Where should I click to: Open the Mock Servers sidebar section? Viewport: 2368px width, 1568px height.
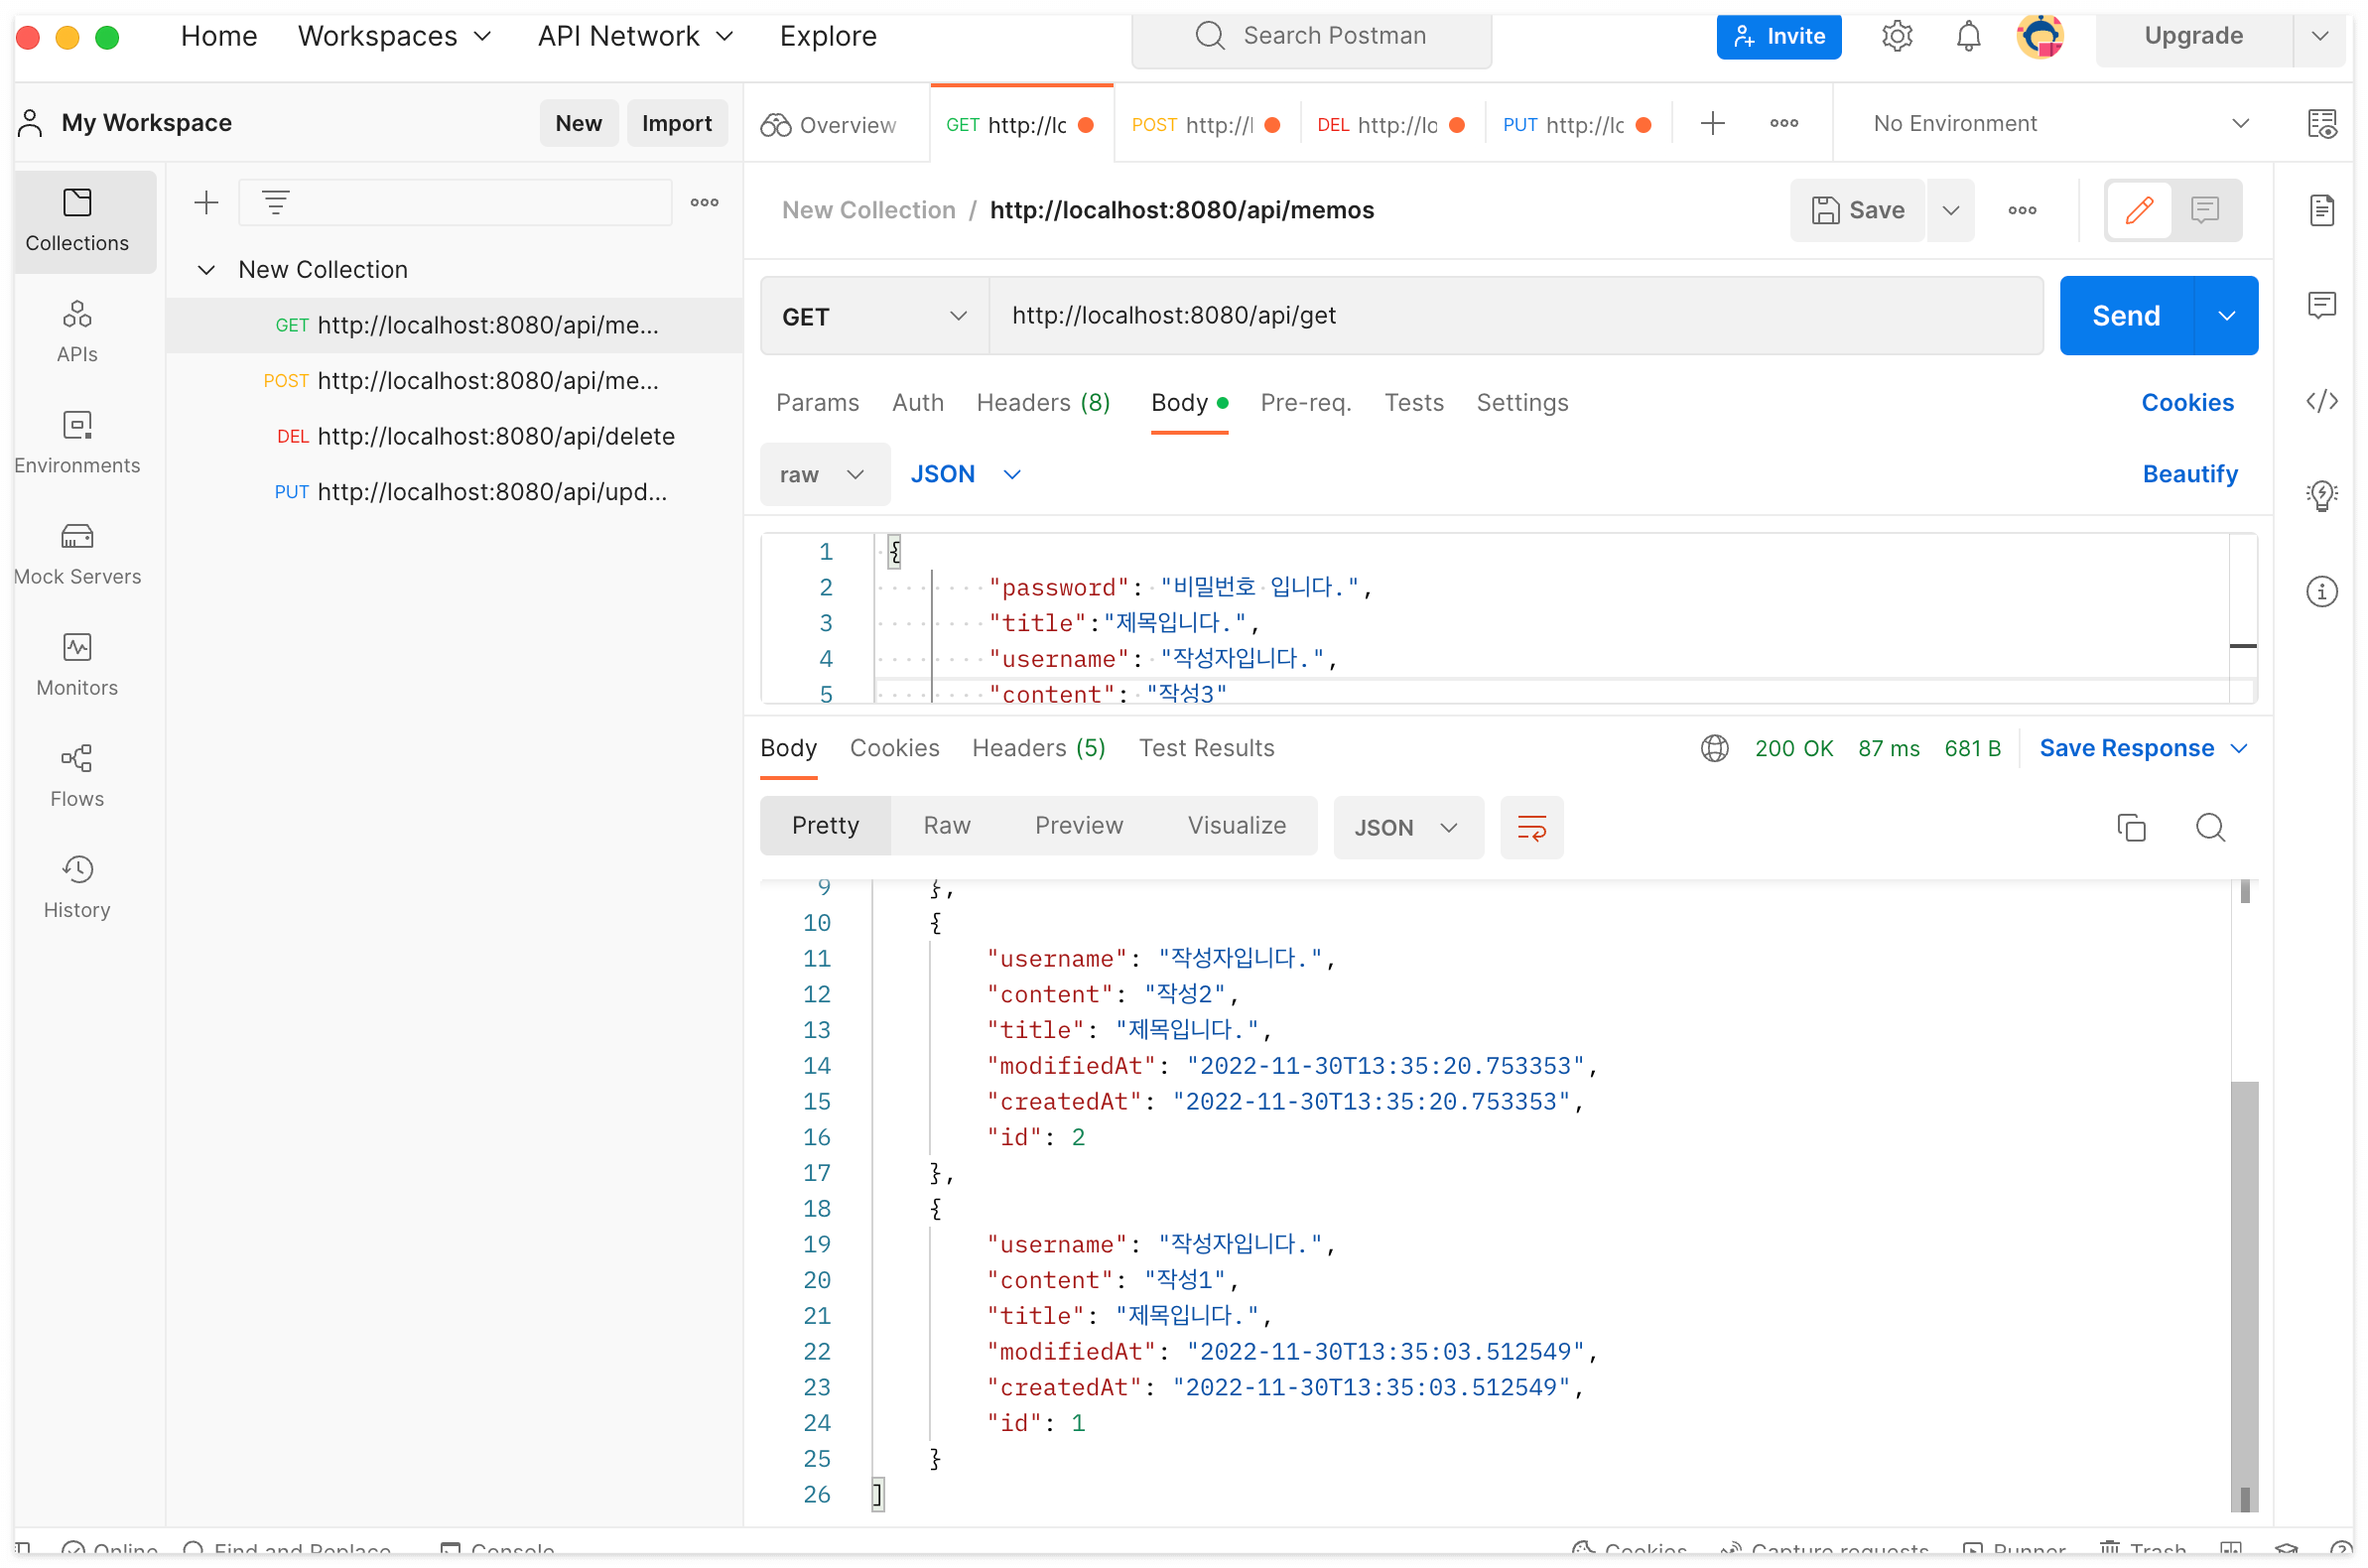point(77,554)
